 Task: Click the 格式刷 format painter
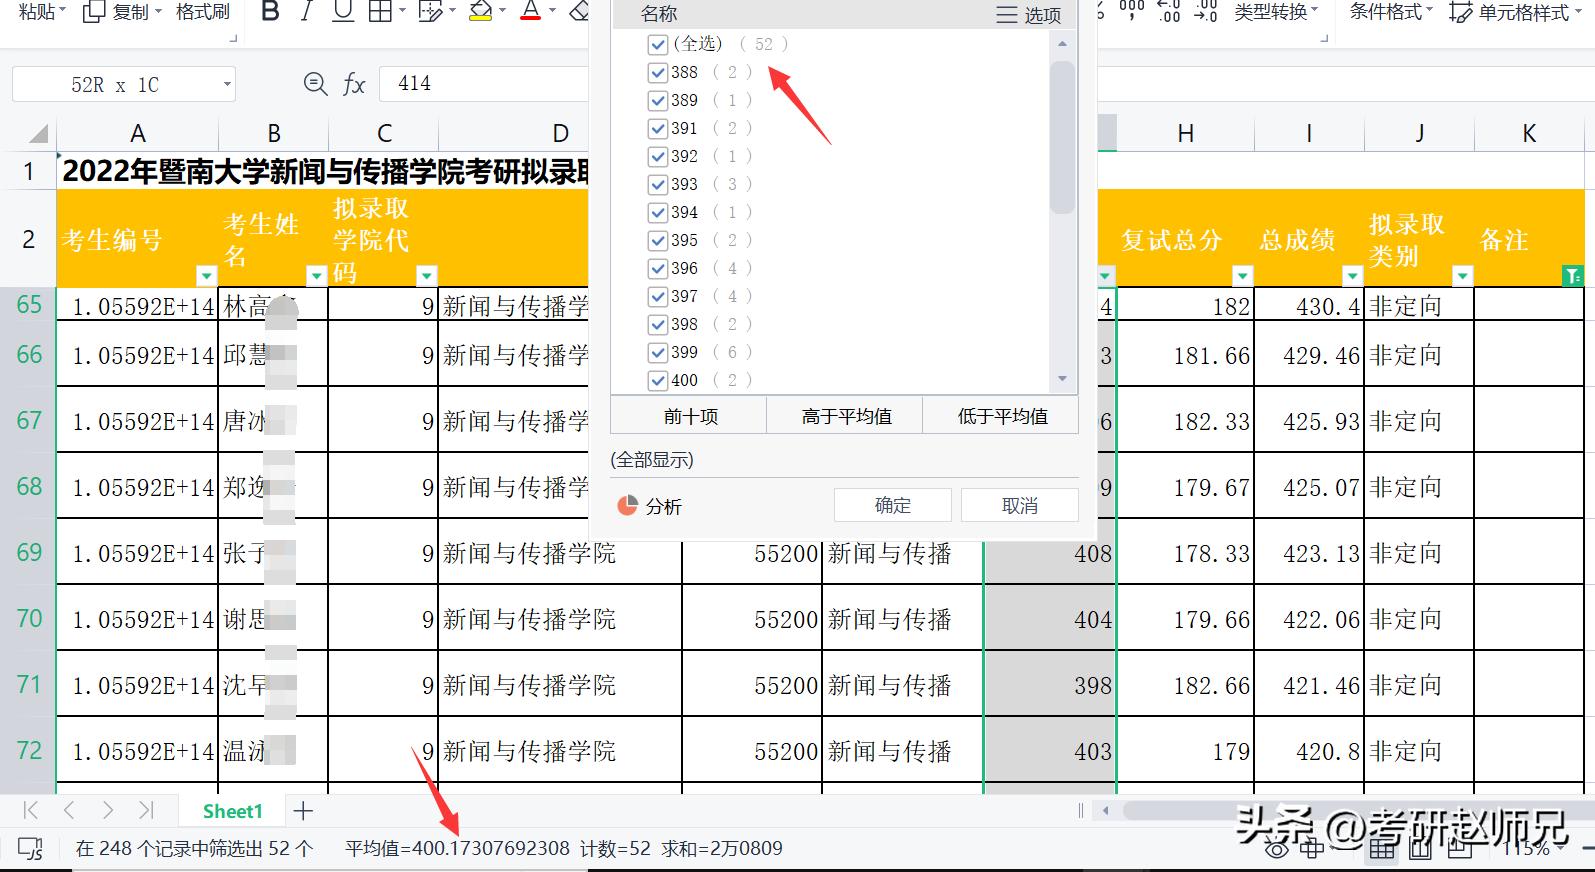[x=203, y=11]
